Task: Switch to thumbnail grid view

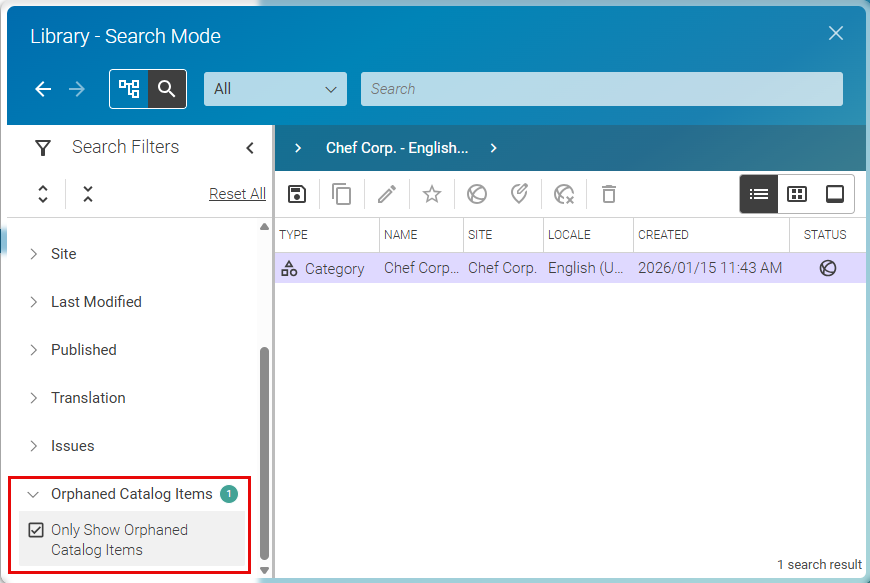Action: coord(797,194)
